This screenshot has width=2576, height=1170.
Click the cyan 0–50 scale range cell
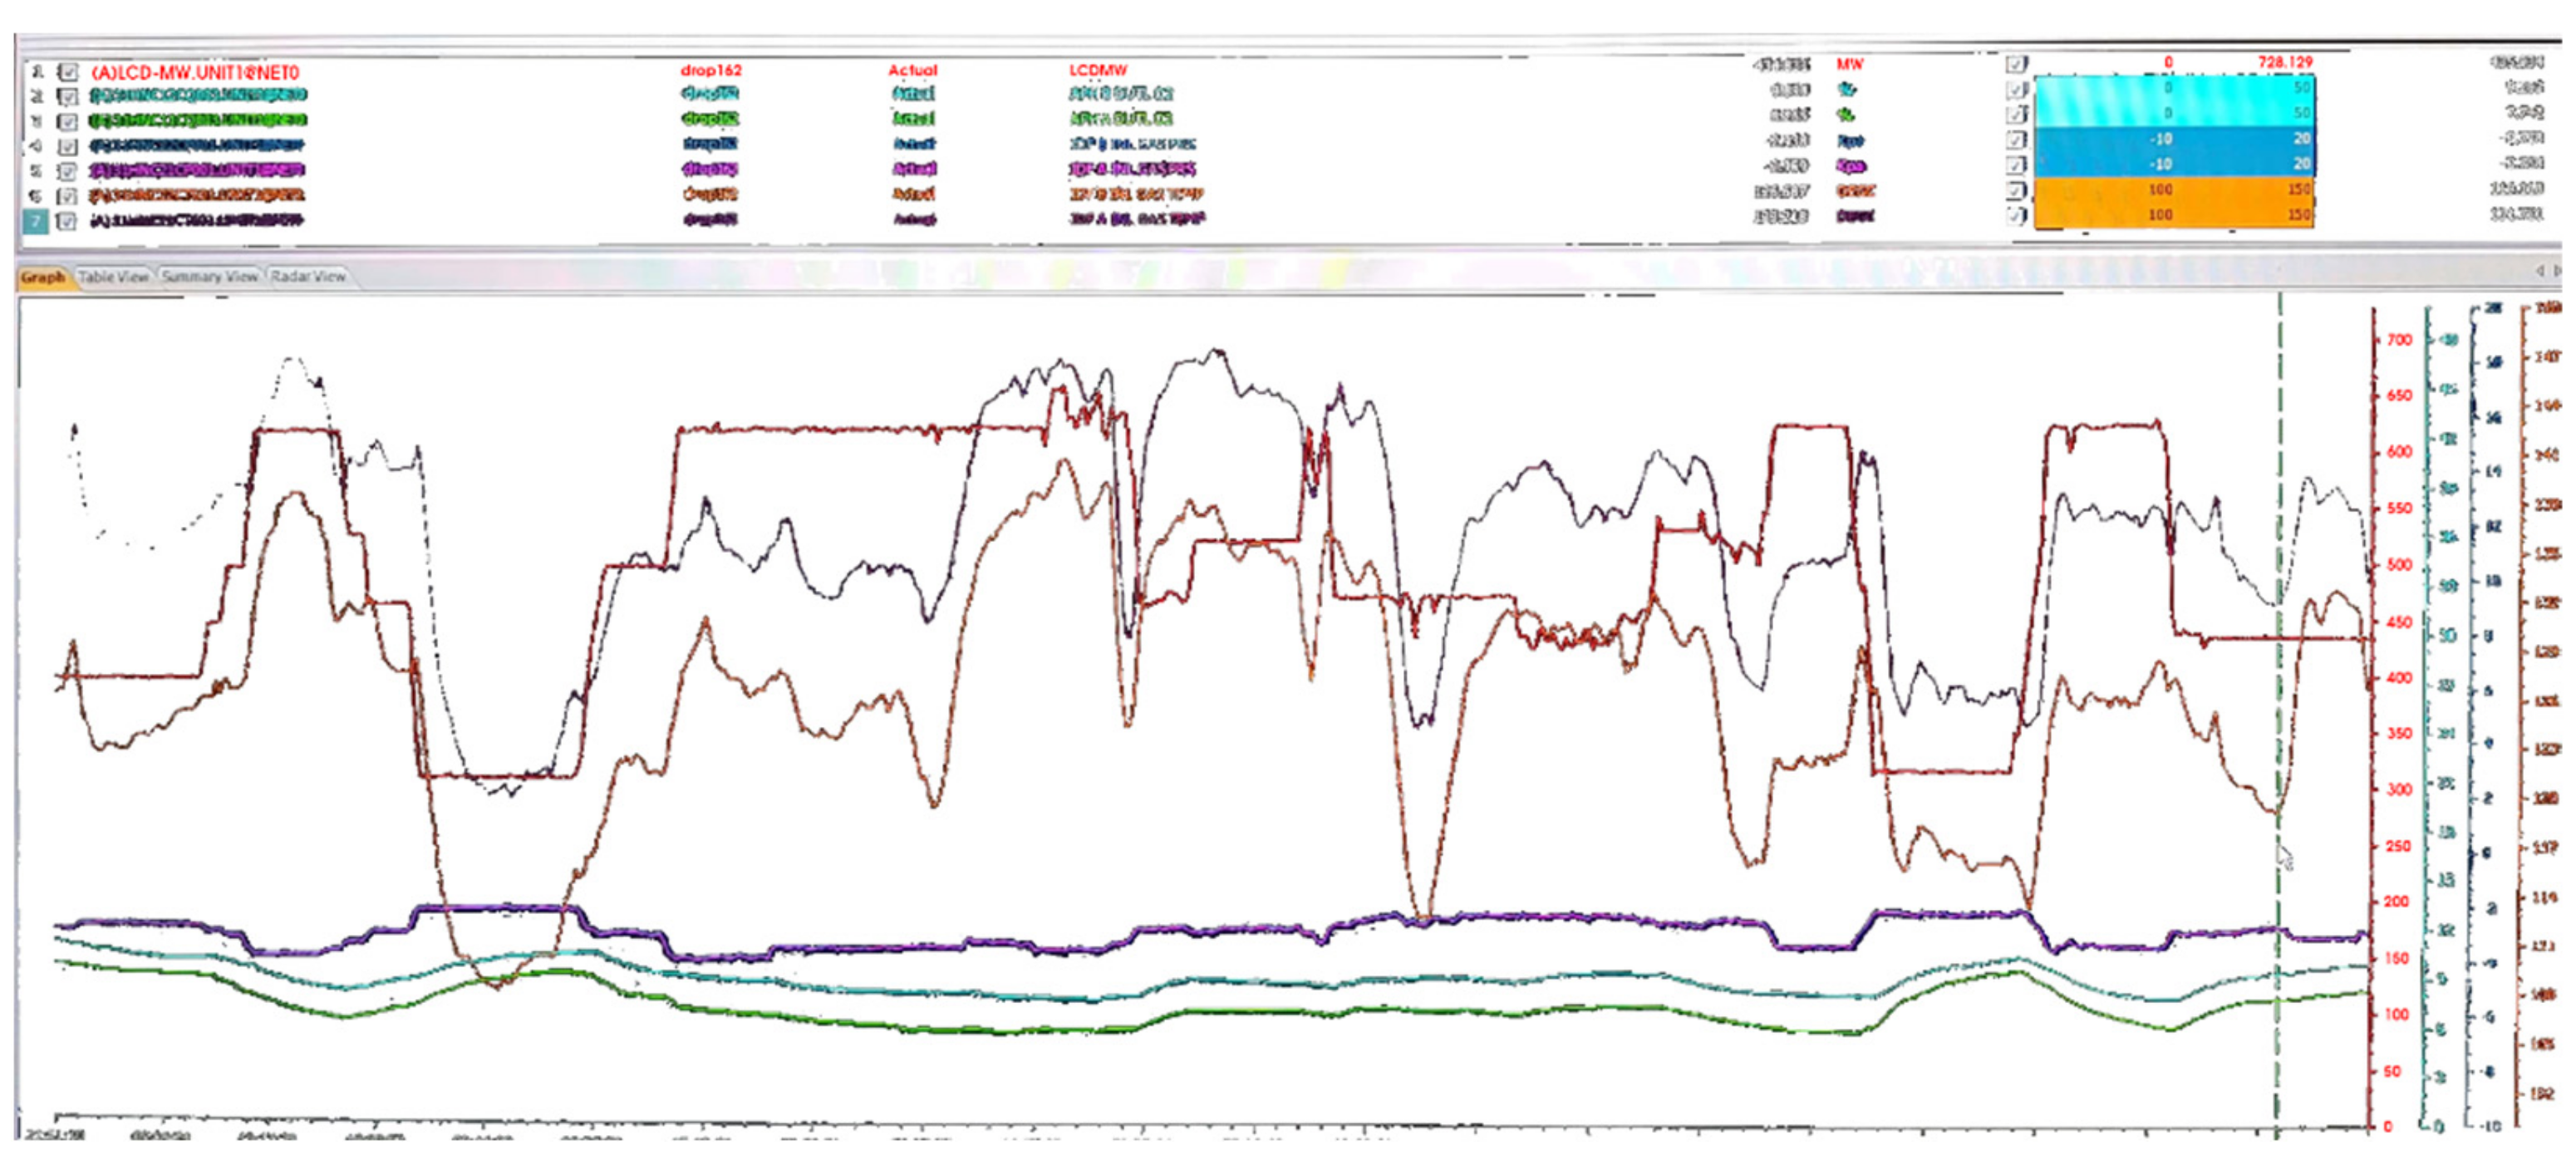coord(2174,88)
